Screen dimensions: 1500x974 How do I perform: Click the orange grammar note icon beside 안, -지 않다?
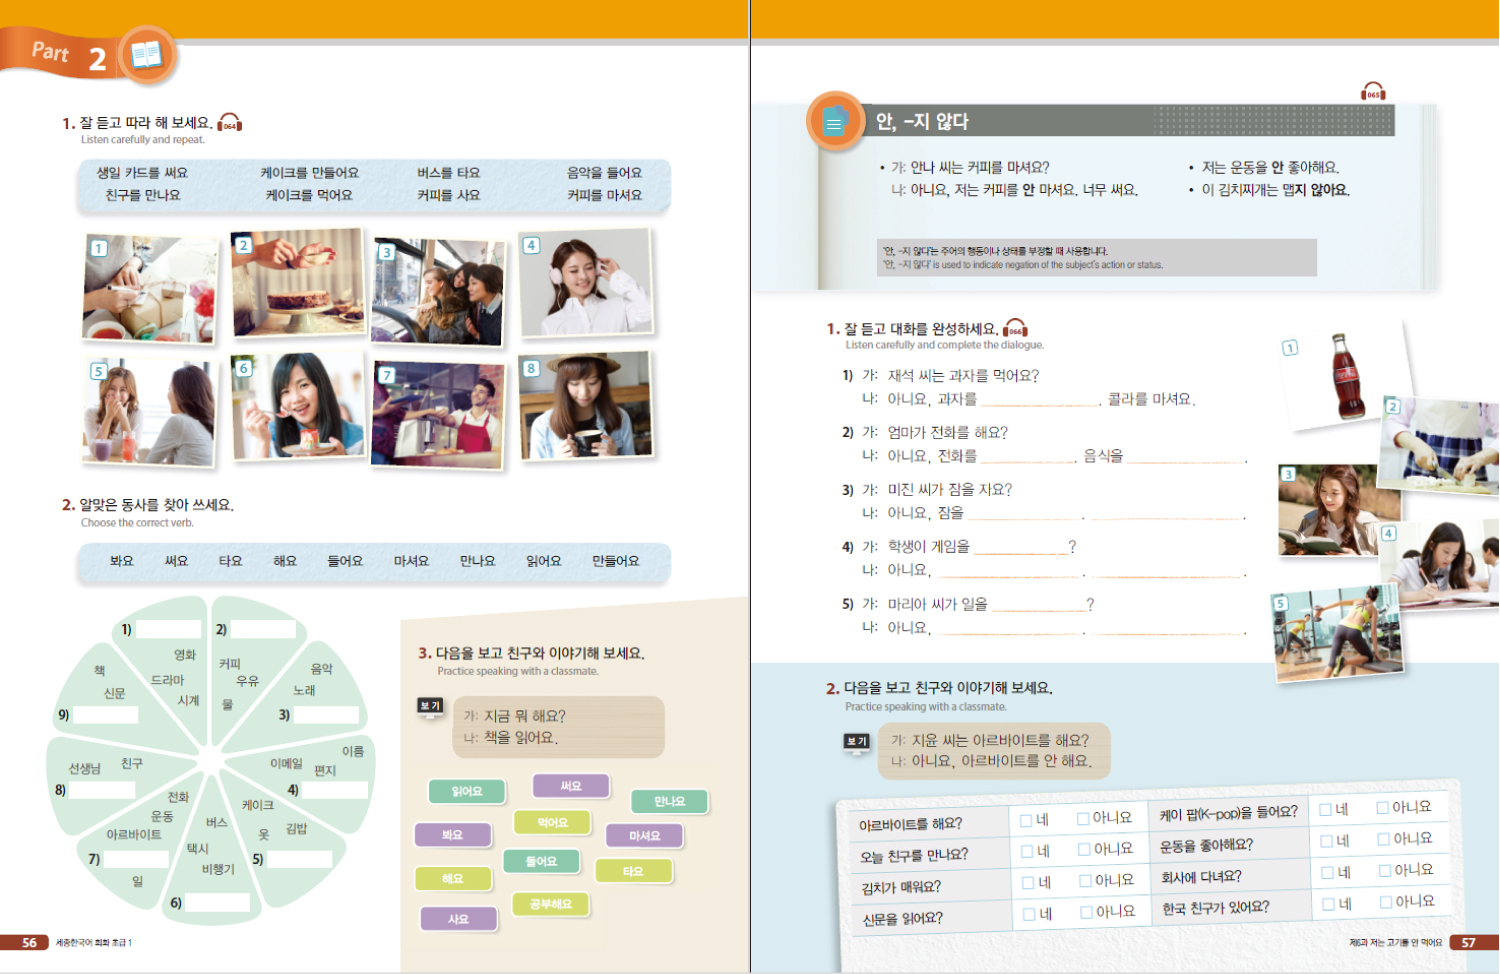[834, 122]
